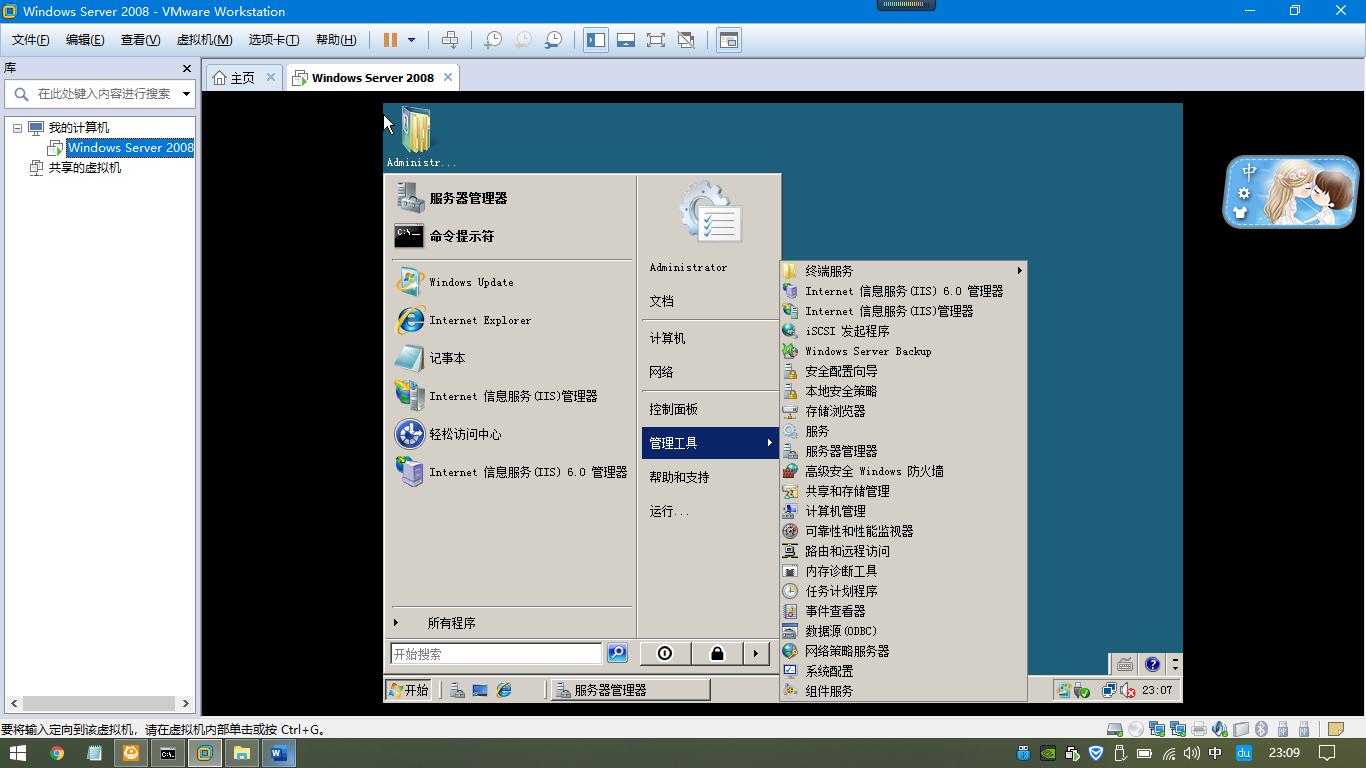The image size is (1366, 768).
Task: Click the language bar help icon
Action: tap(1152, 664)
